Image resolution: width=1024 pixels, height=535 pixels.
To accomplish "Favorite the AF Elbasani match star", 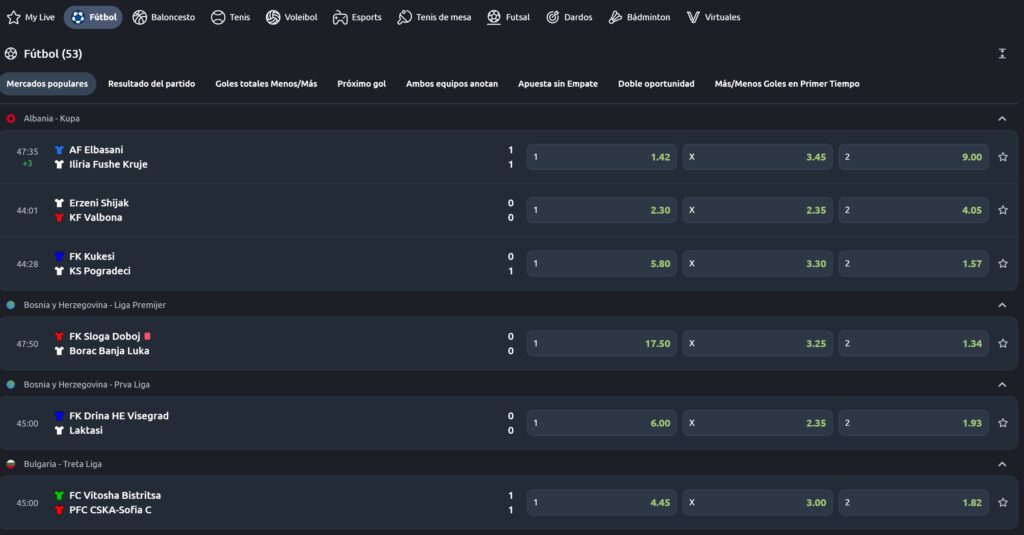I will tap(1003, 157).
